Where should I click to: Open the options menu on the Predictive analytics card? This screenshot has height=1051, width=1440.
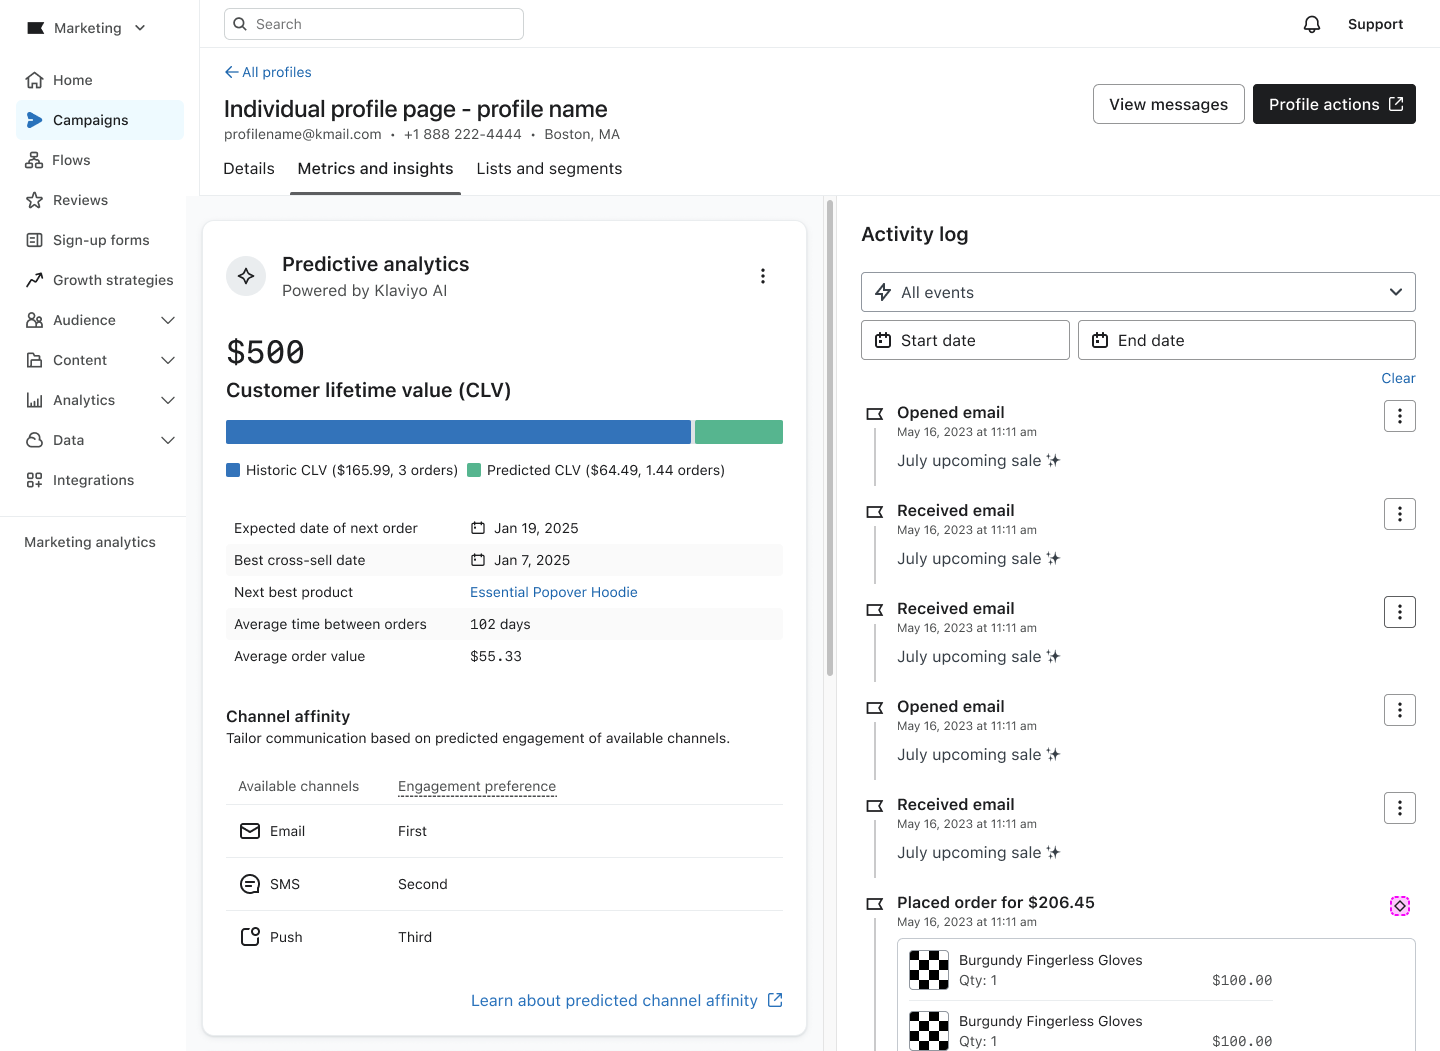click(763, 276)
